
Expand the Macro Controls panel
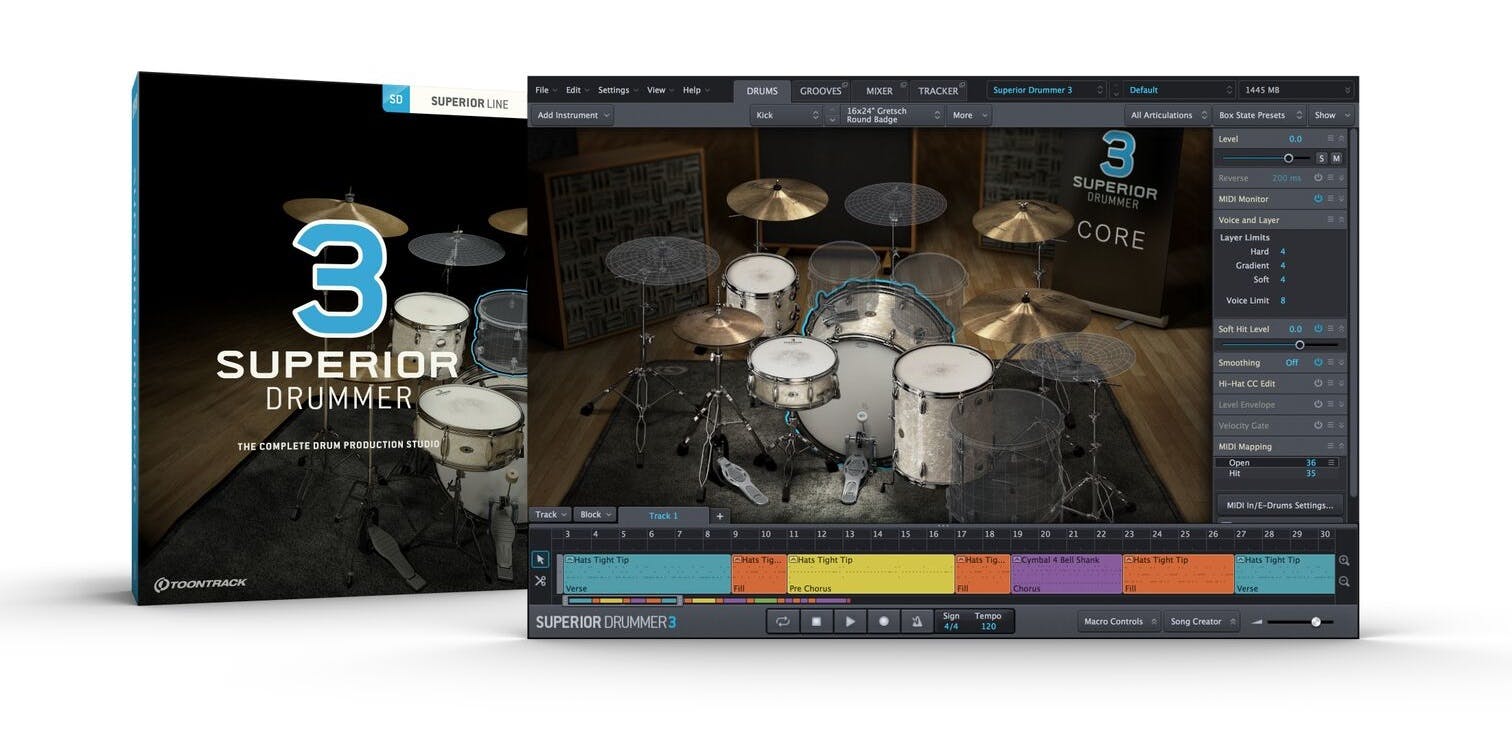[1119, 622]
